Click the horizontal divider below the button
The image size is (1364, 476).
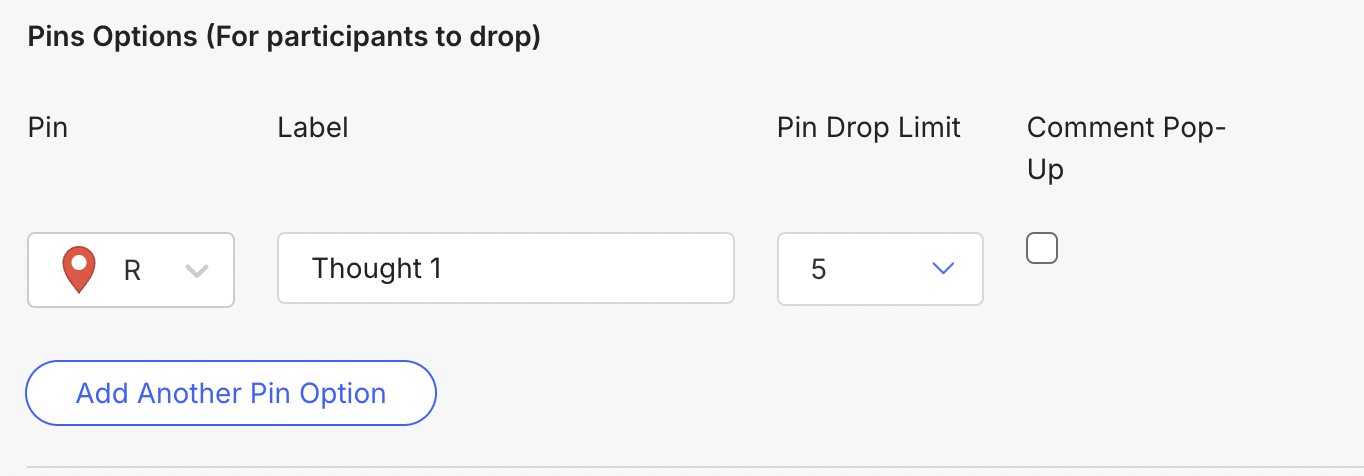click(x=682, y=467)
